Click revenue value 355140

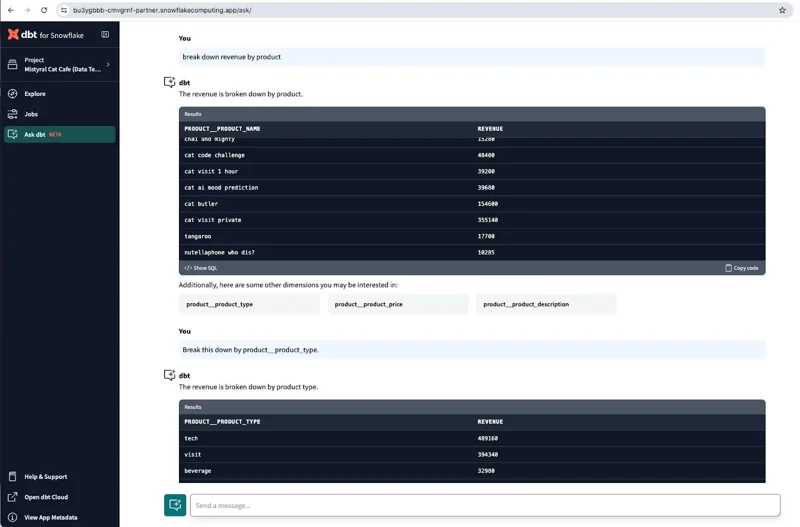pyautogui.click(x=488, y=220)
